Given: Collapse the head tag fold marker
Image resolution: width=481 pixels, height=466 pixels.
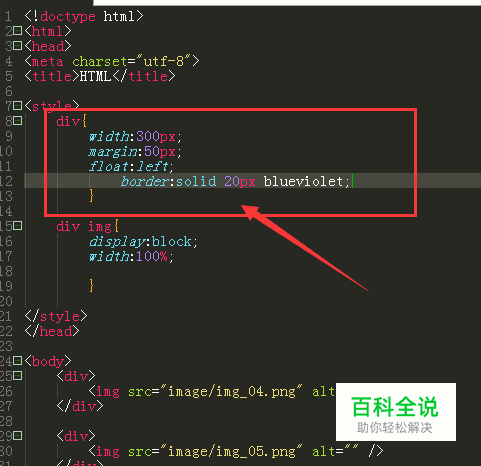Looking at the screenshot, I should click(18, 45).
